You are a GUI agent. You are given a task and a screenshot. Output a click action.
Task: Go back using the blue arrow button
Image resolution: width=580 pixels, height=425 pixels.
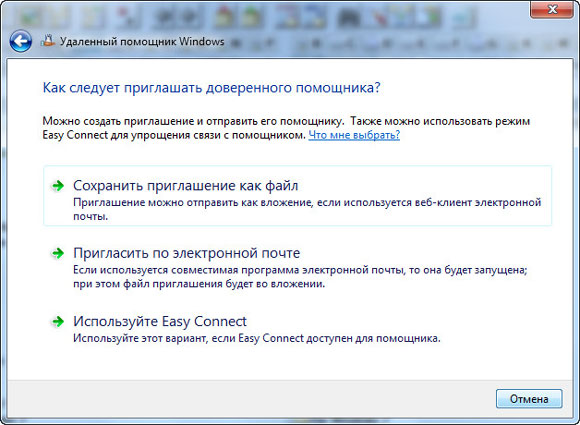click(20, 41)
